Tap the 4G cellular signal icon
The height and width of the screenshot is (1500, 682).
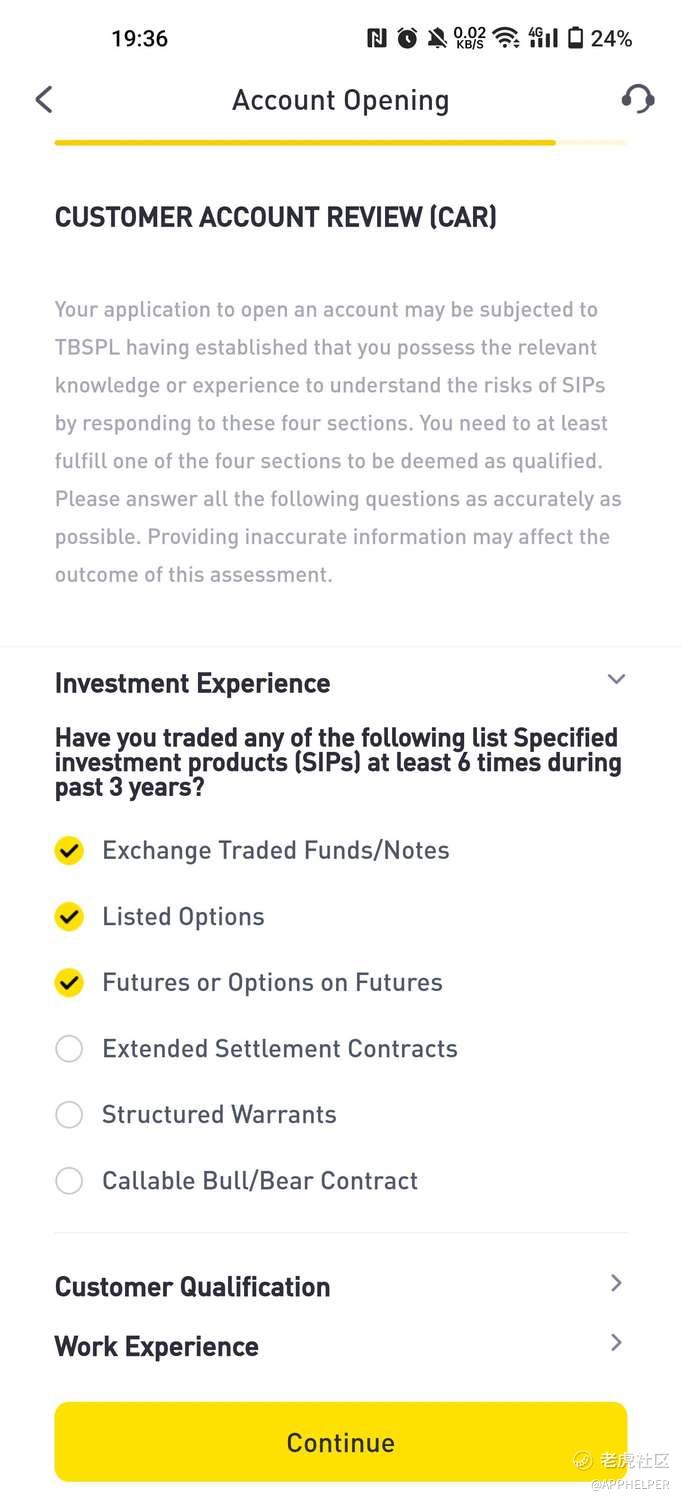coord(543,39)
